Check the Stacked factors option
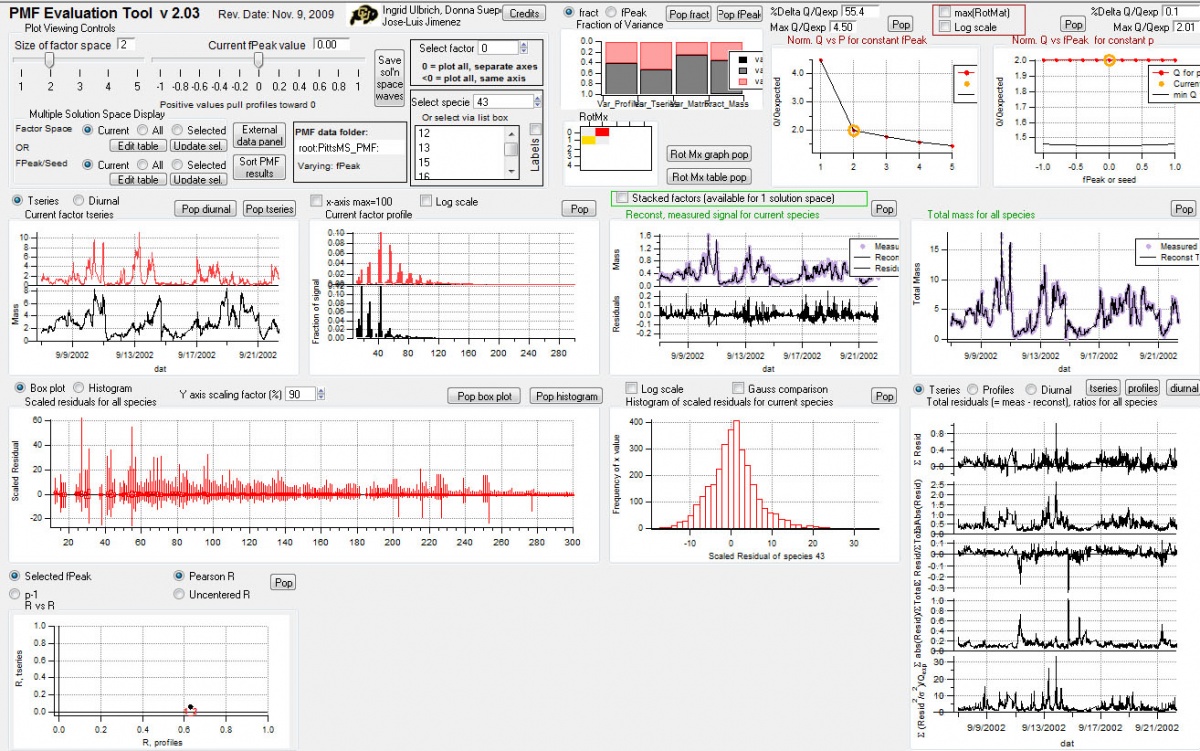The image size is (1200, 751). pos(622,198)
